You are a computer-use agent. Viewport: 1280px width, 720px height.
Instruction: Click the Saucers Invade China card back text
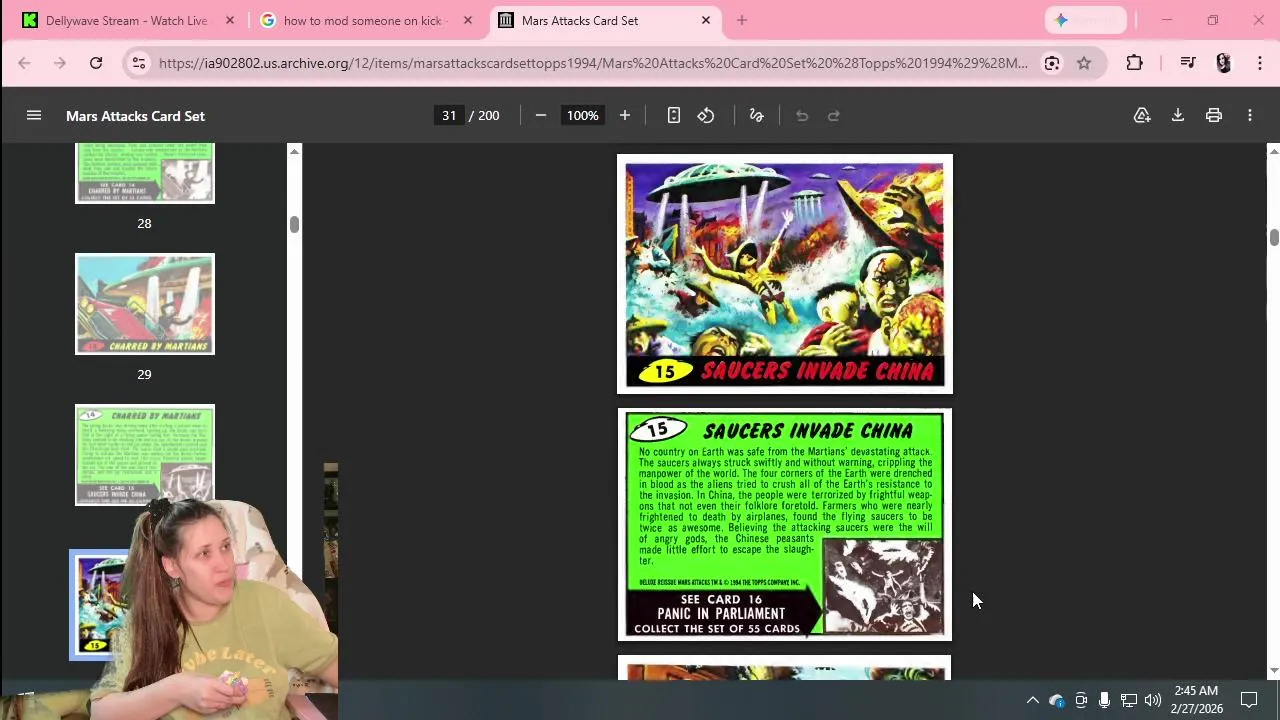click(785, 506)
